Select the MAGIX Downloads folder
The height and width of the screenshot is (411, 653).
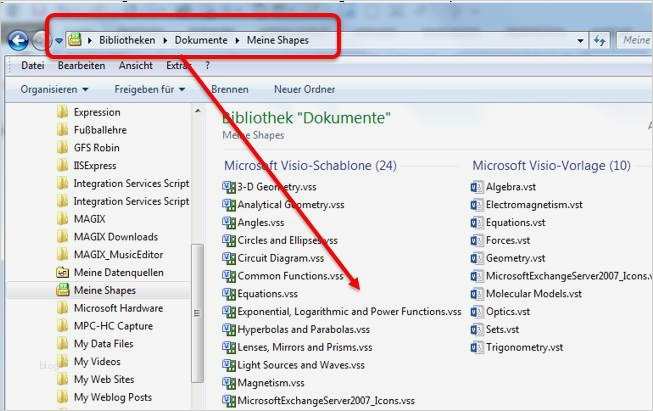point(116,237)
